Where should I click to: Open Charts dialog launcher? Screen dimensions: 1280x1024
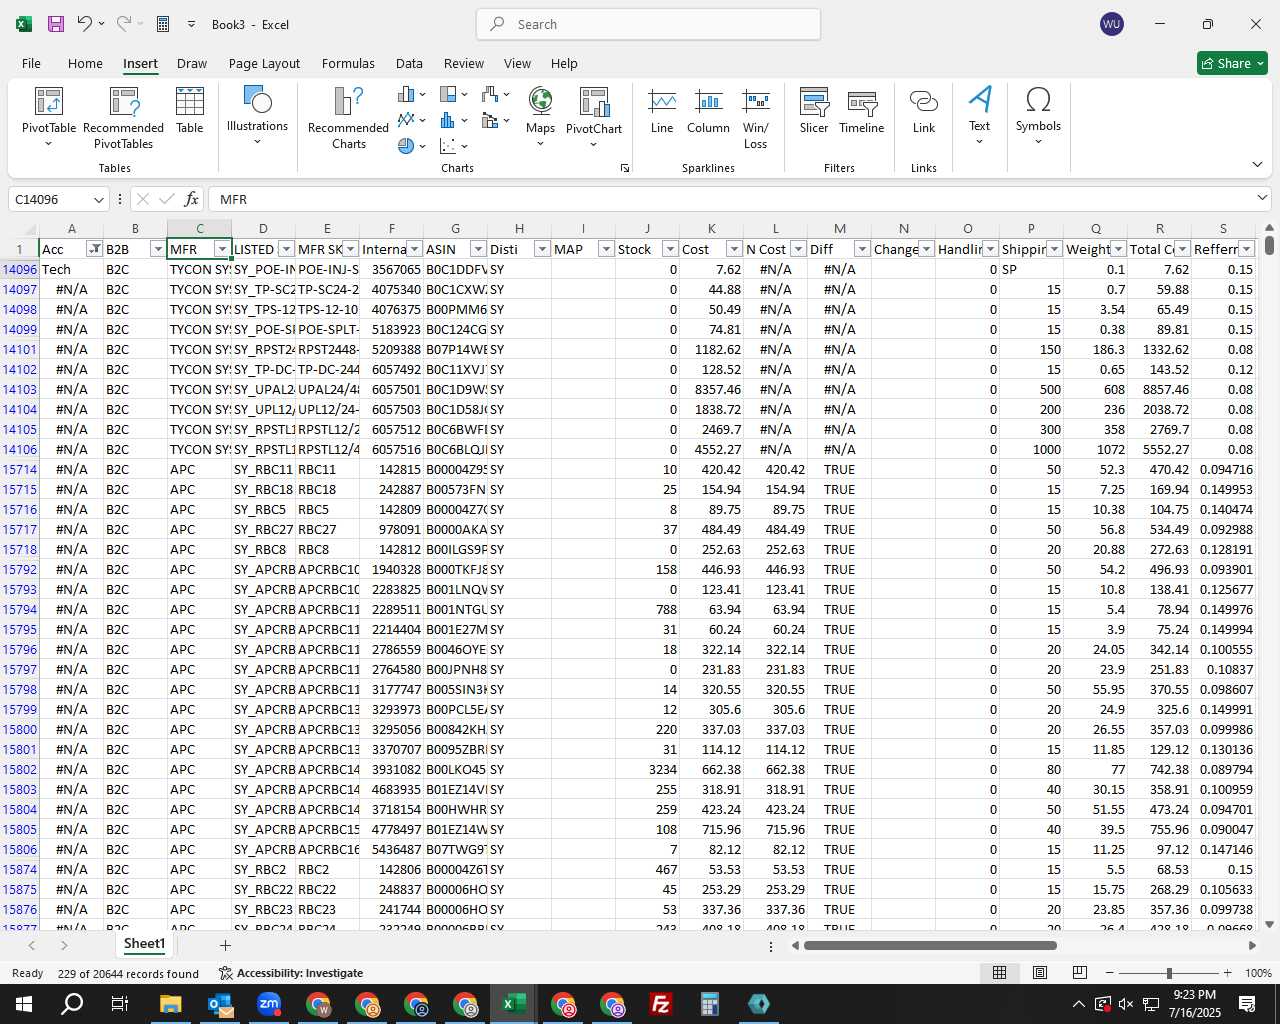click(625, 168)
